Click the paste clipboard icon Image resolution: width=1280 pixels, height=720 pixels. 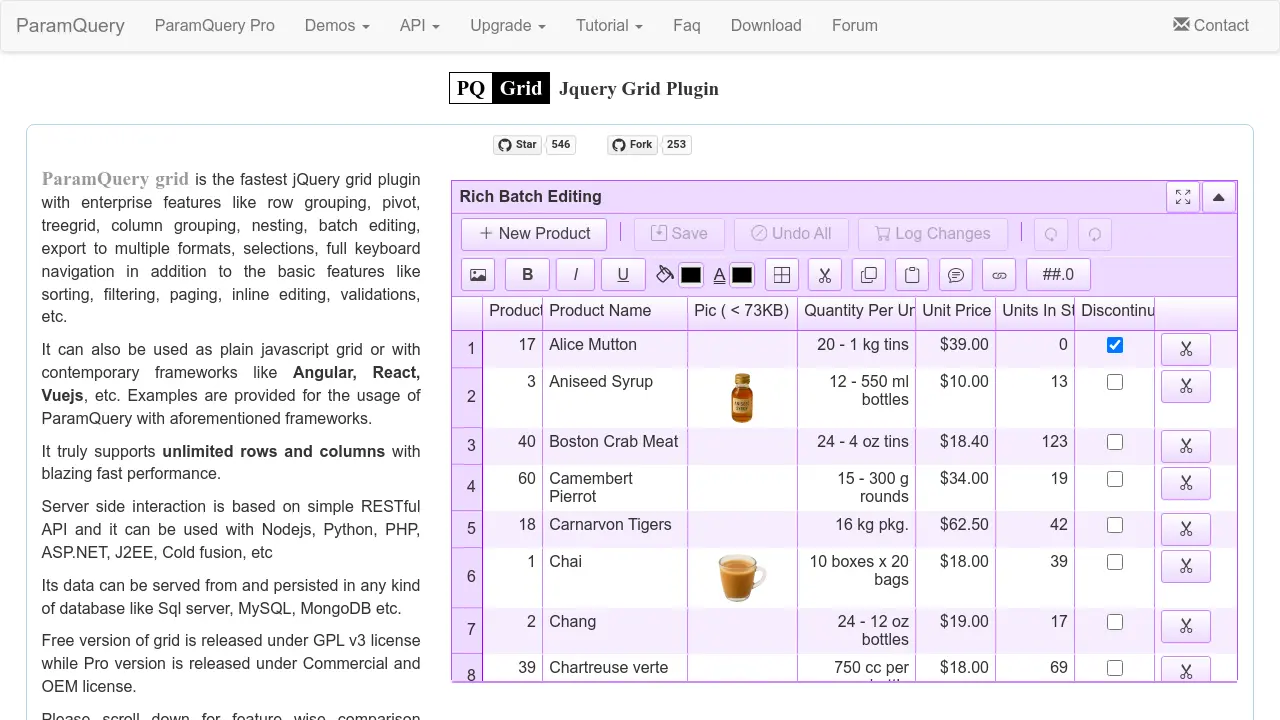tap(912, 275)
